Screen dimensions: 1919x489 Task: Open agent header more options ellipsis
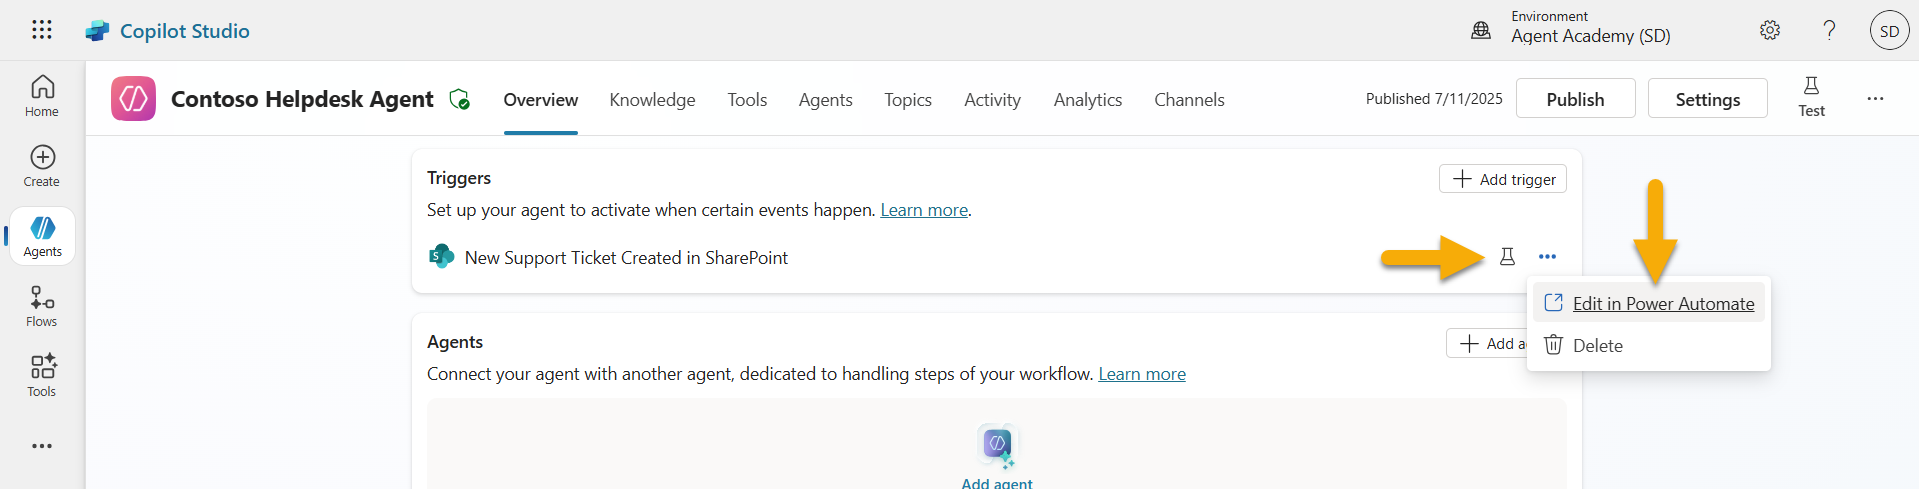1875,99
